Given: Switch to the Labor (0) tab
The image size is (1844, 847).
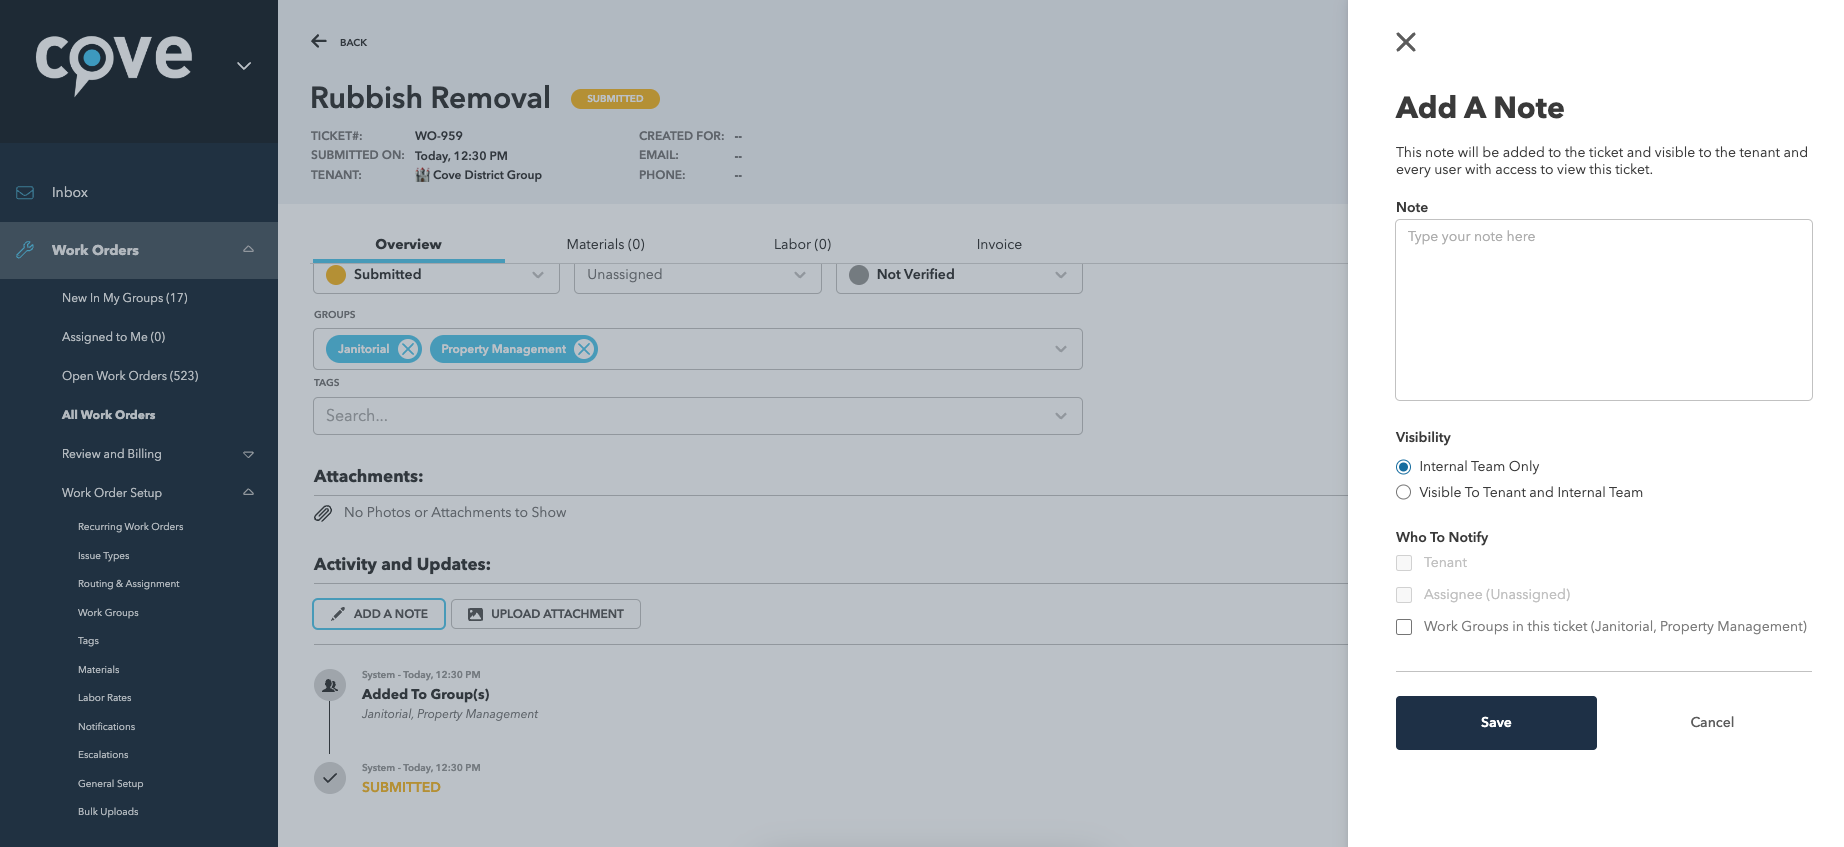Looking at the screenshot, I should pyautogui.click(x=802, y=244).
